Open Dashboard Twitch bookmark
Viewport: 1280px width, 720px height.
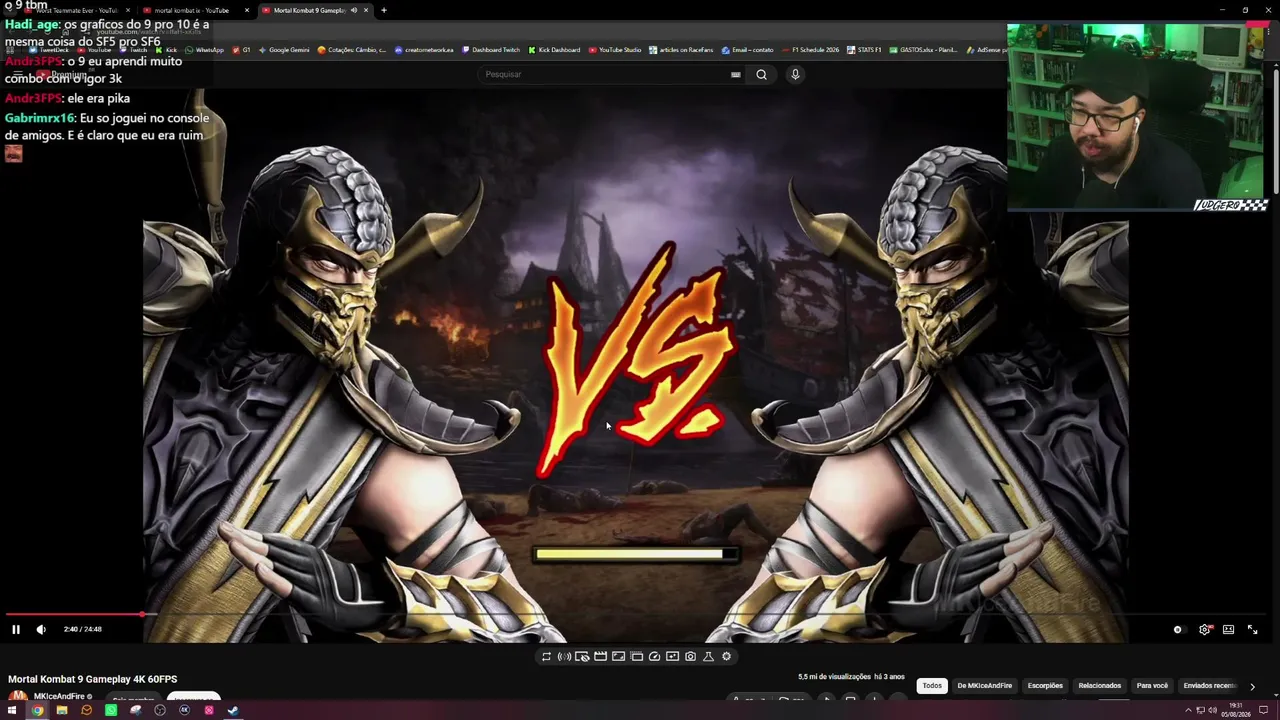tap(491, 50)
